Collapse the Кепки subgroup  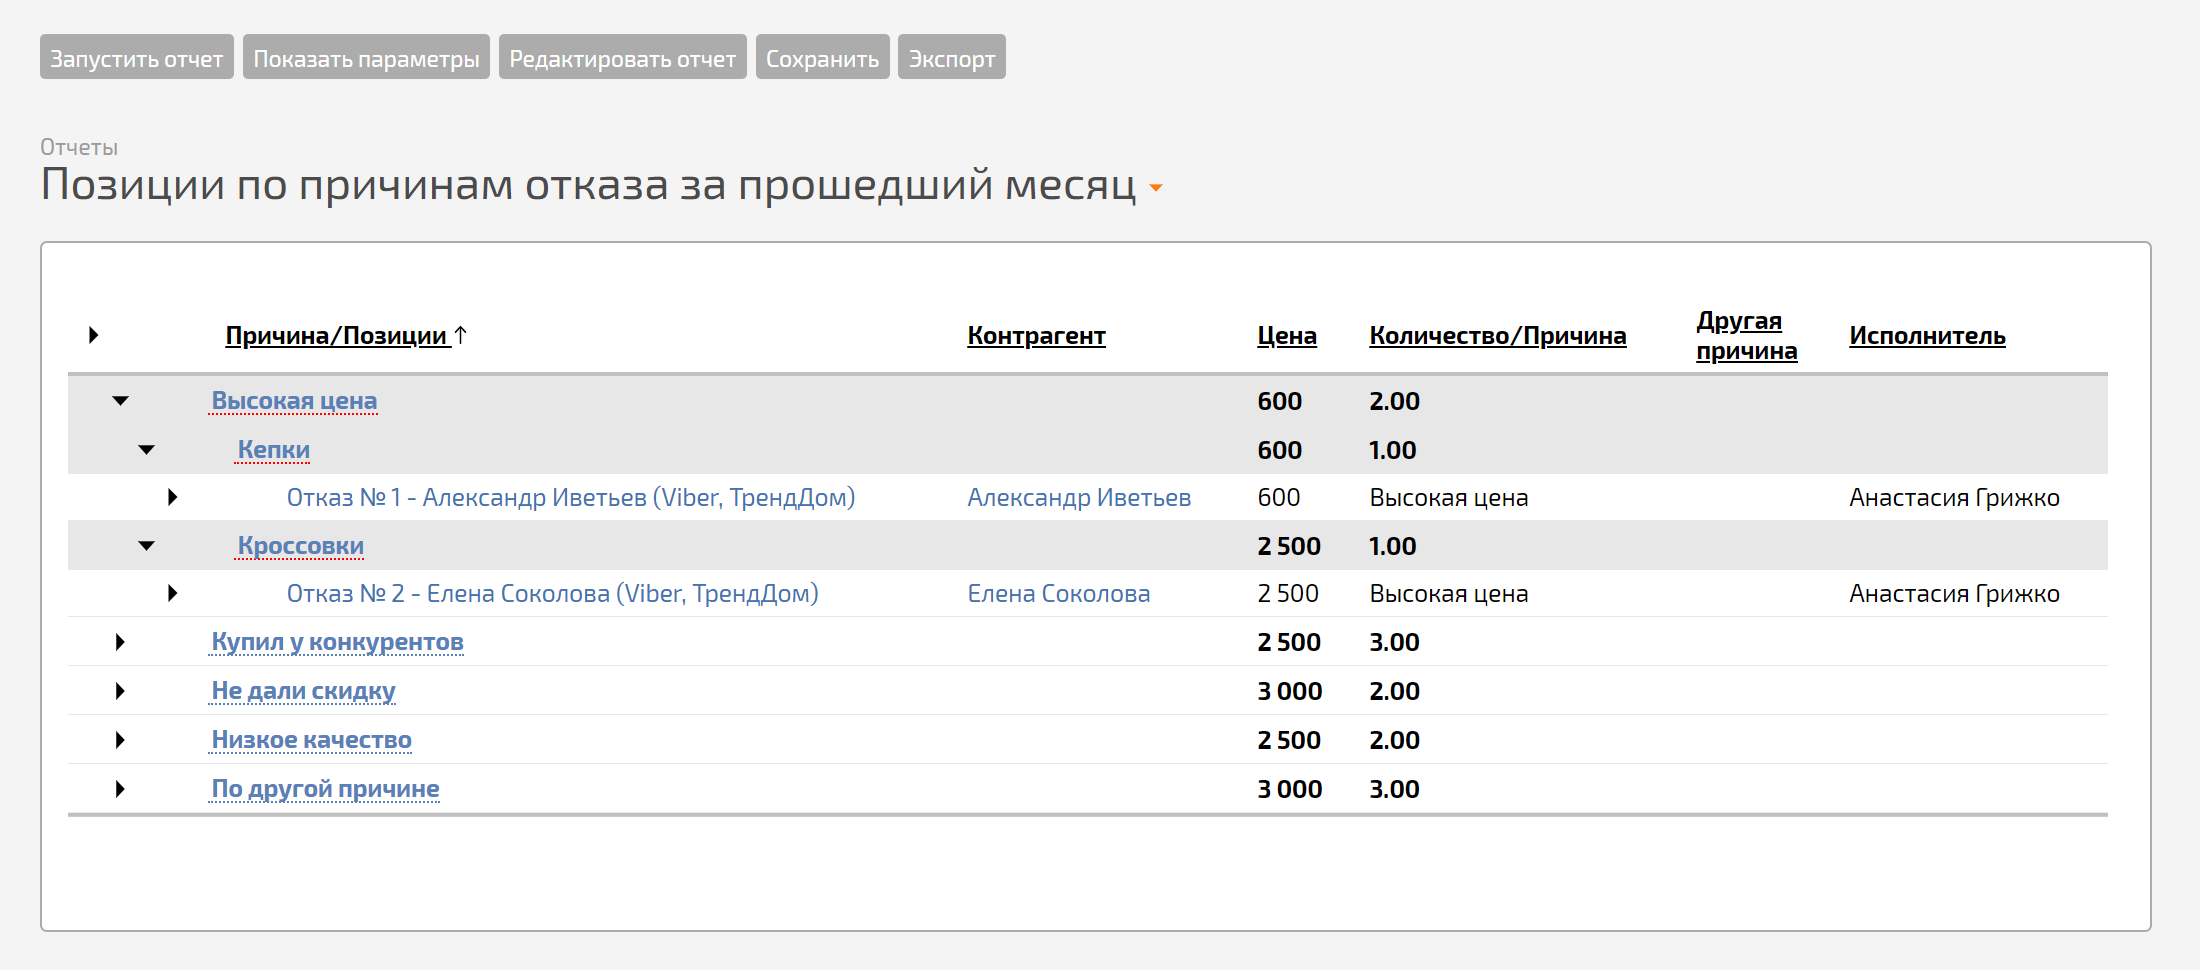[146, 449]
